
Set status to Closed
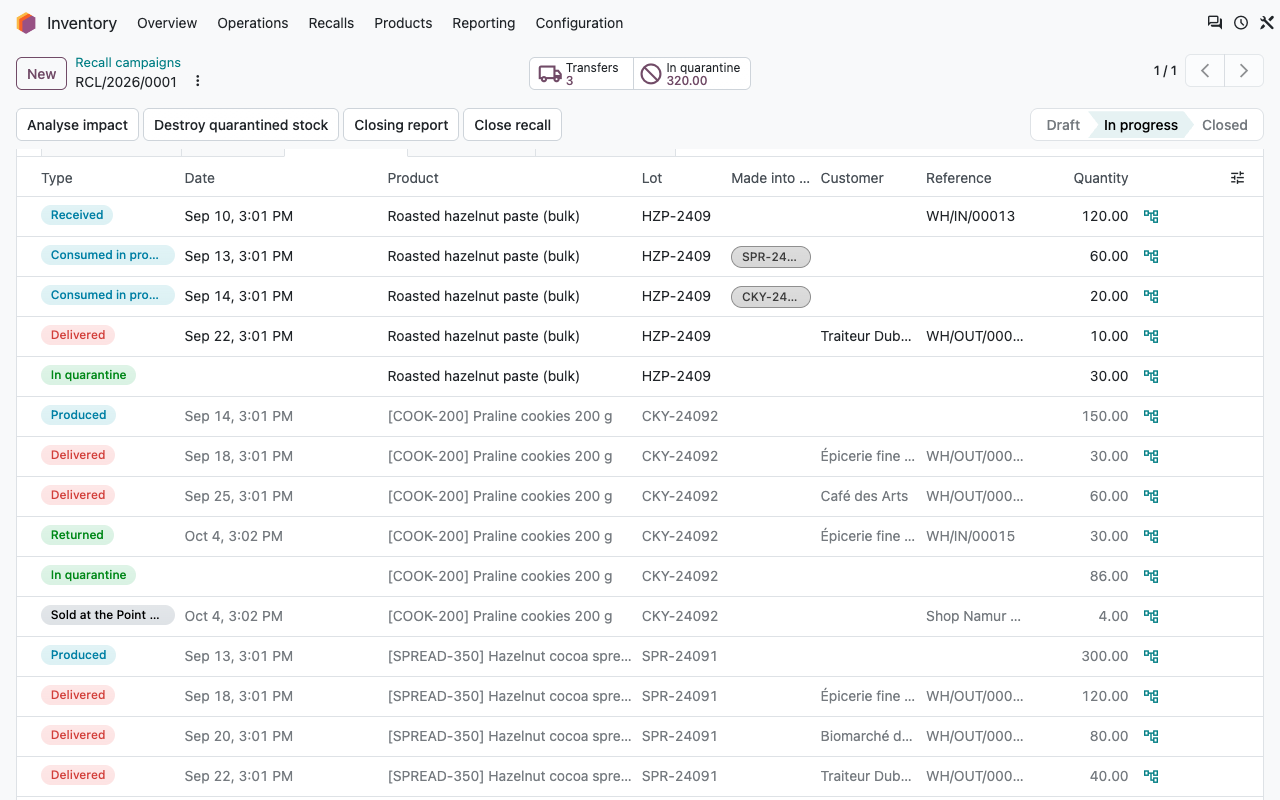coord(1224,125)
